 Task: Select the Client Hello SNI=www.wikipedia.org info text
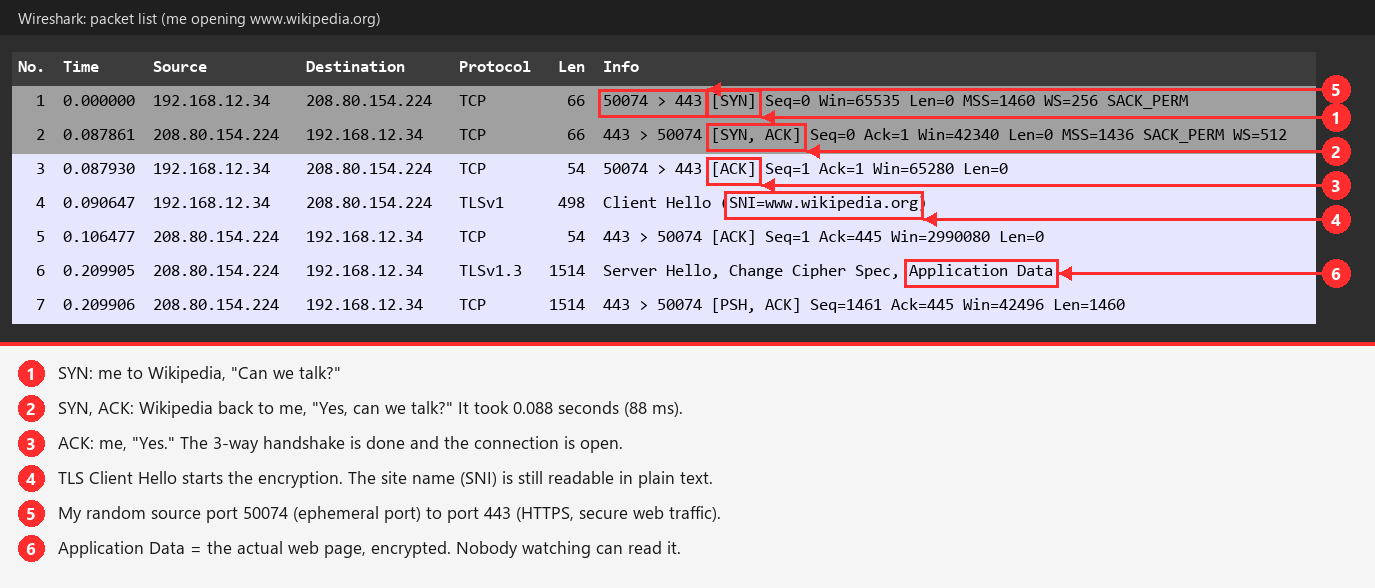pyautogui.click(x=765, y=203)
